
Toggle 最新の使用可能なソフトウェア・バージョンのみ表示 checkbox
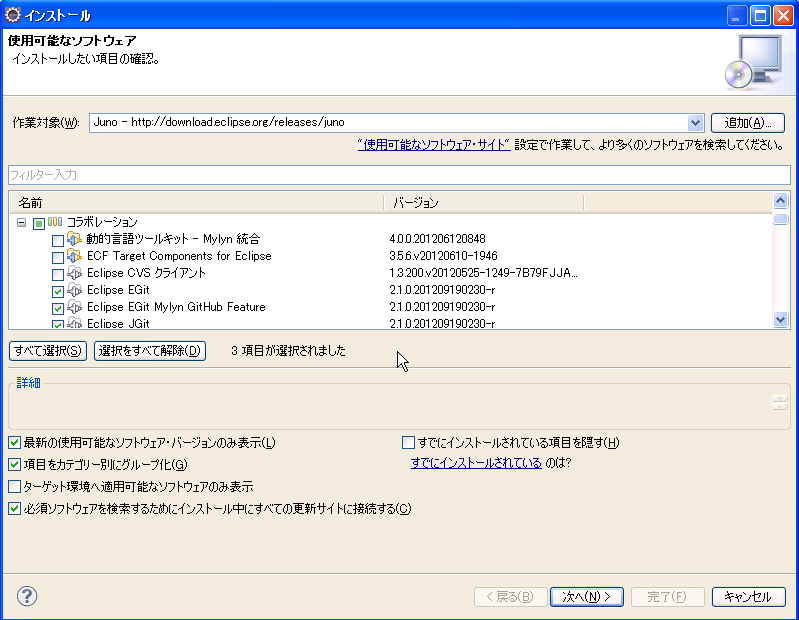click(x=14, y=442)
